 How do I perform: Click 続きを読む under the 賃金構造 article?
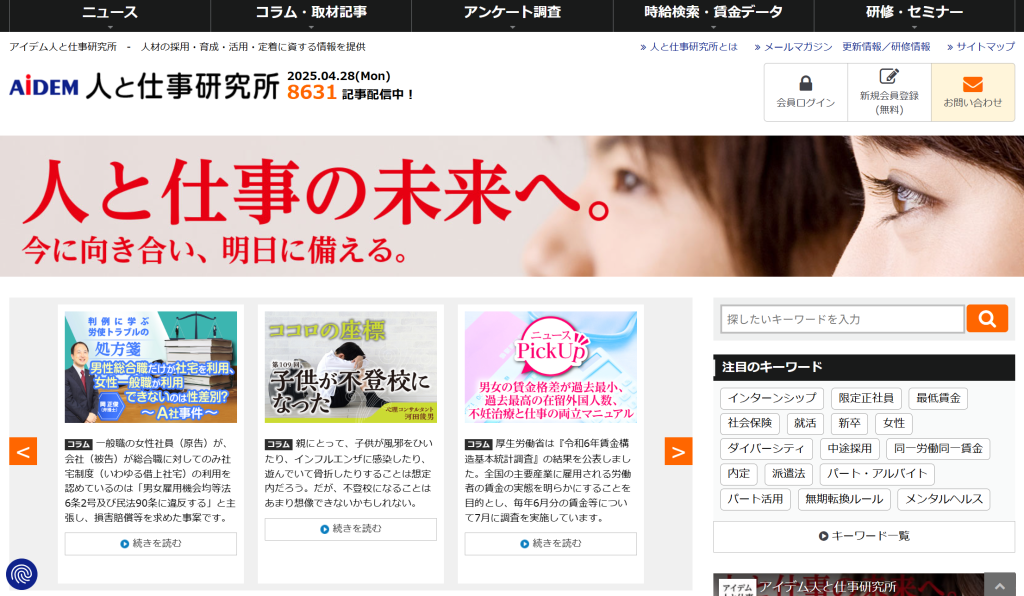pyautogui.click(x=551, y=544)
